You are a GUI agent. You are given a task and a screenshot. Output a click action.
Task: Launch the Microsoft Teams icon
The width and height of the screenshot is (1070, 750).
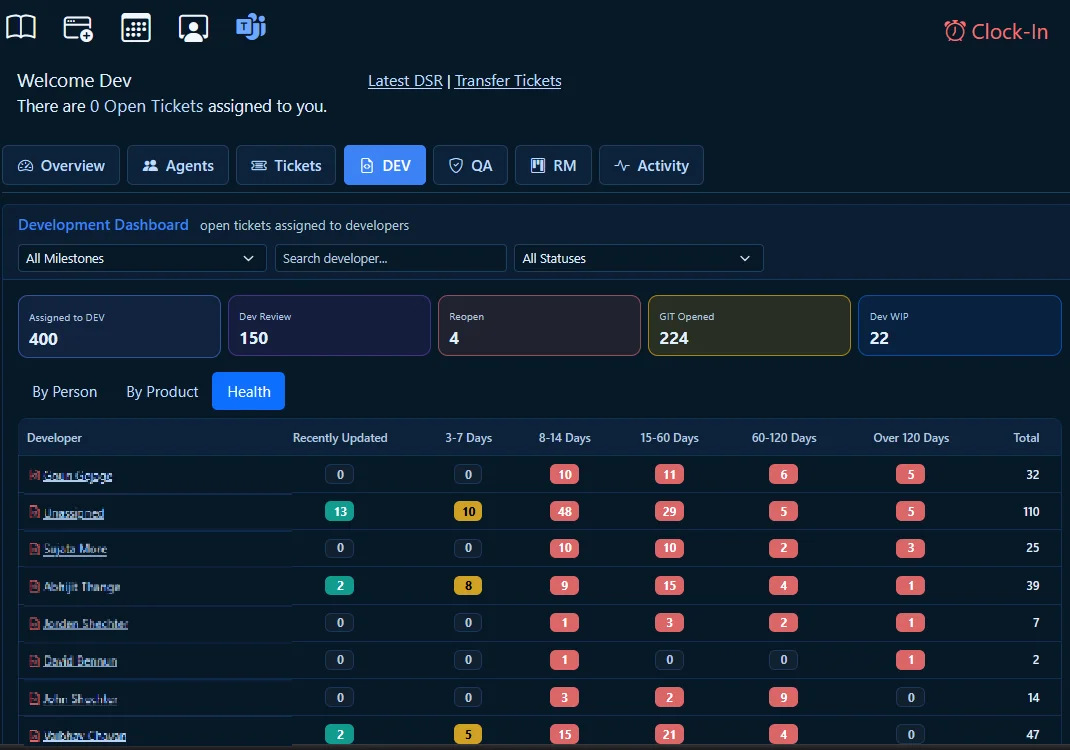(250, 27)
